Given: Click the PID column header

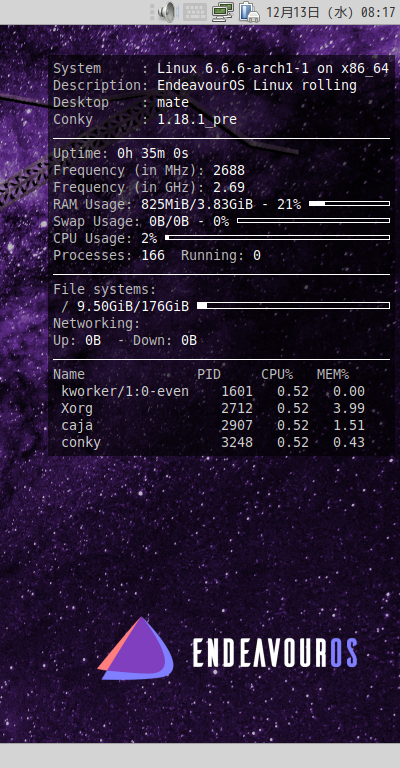Looking at the screenshot, I should click(x=209, y=375).
